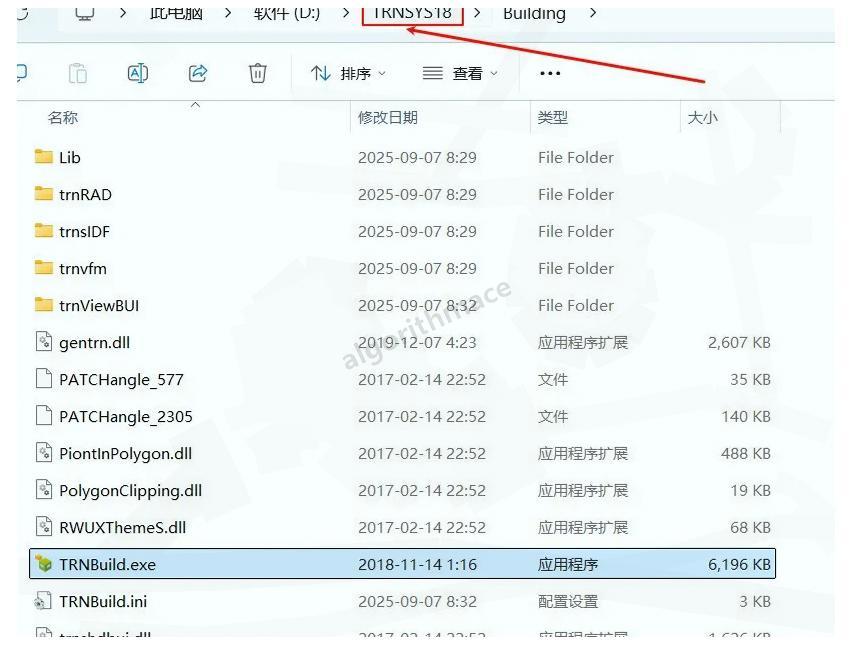Expand the 排序 sort dropdown chevron
The image size is (852, 645).
click(x=383, y=72)
